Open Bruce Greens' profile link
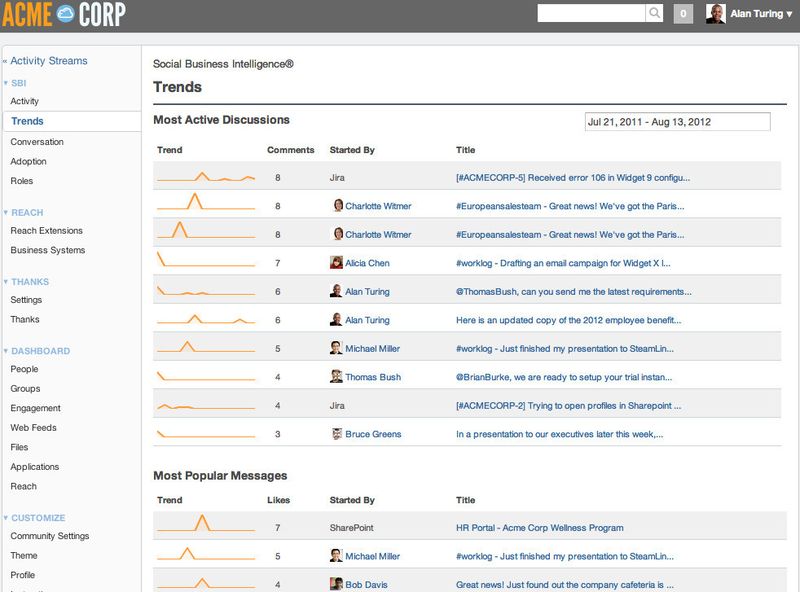The image size is (800, 592). coord(373,434)
